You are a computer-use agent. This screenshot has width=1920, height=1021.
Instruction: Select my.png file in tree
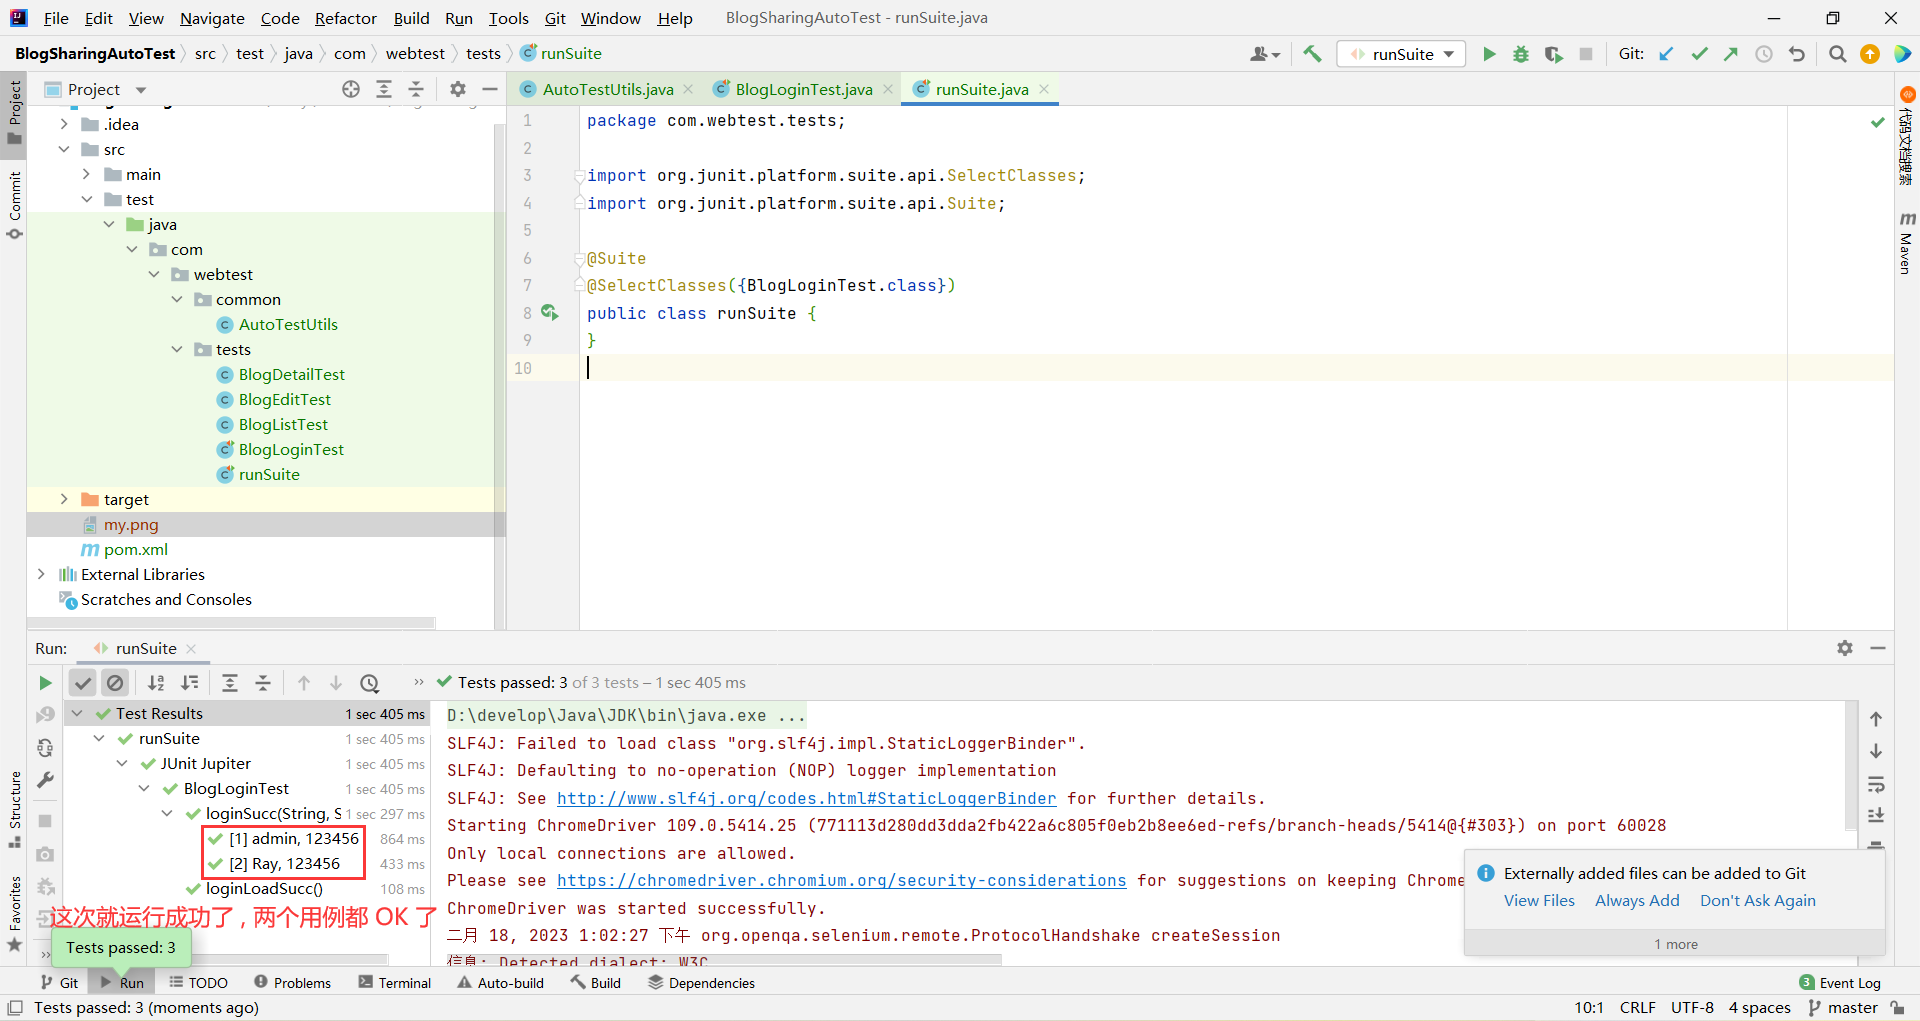(x=131, y=524)
